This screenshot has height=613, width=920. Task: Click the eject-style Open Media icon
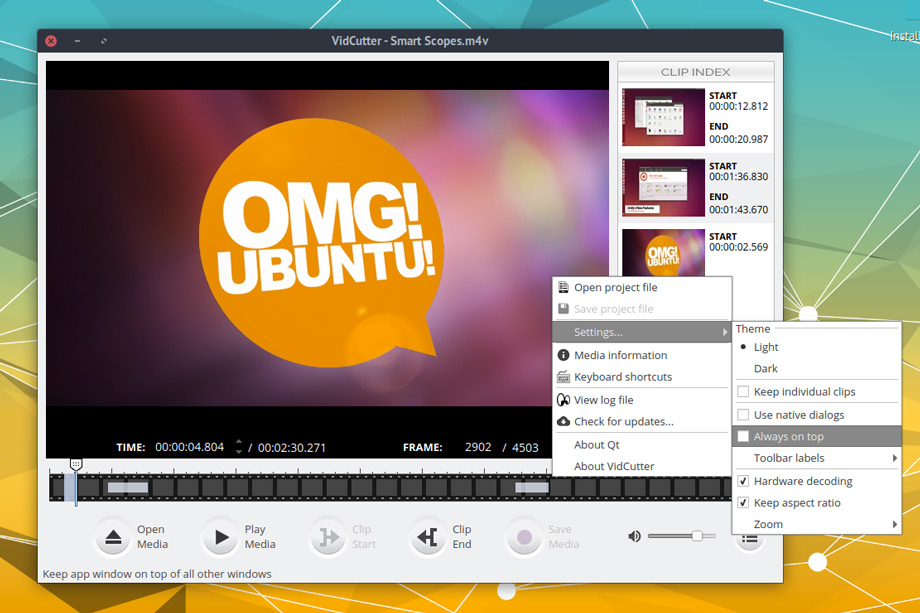[114, 537]
